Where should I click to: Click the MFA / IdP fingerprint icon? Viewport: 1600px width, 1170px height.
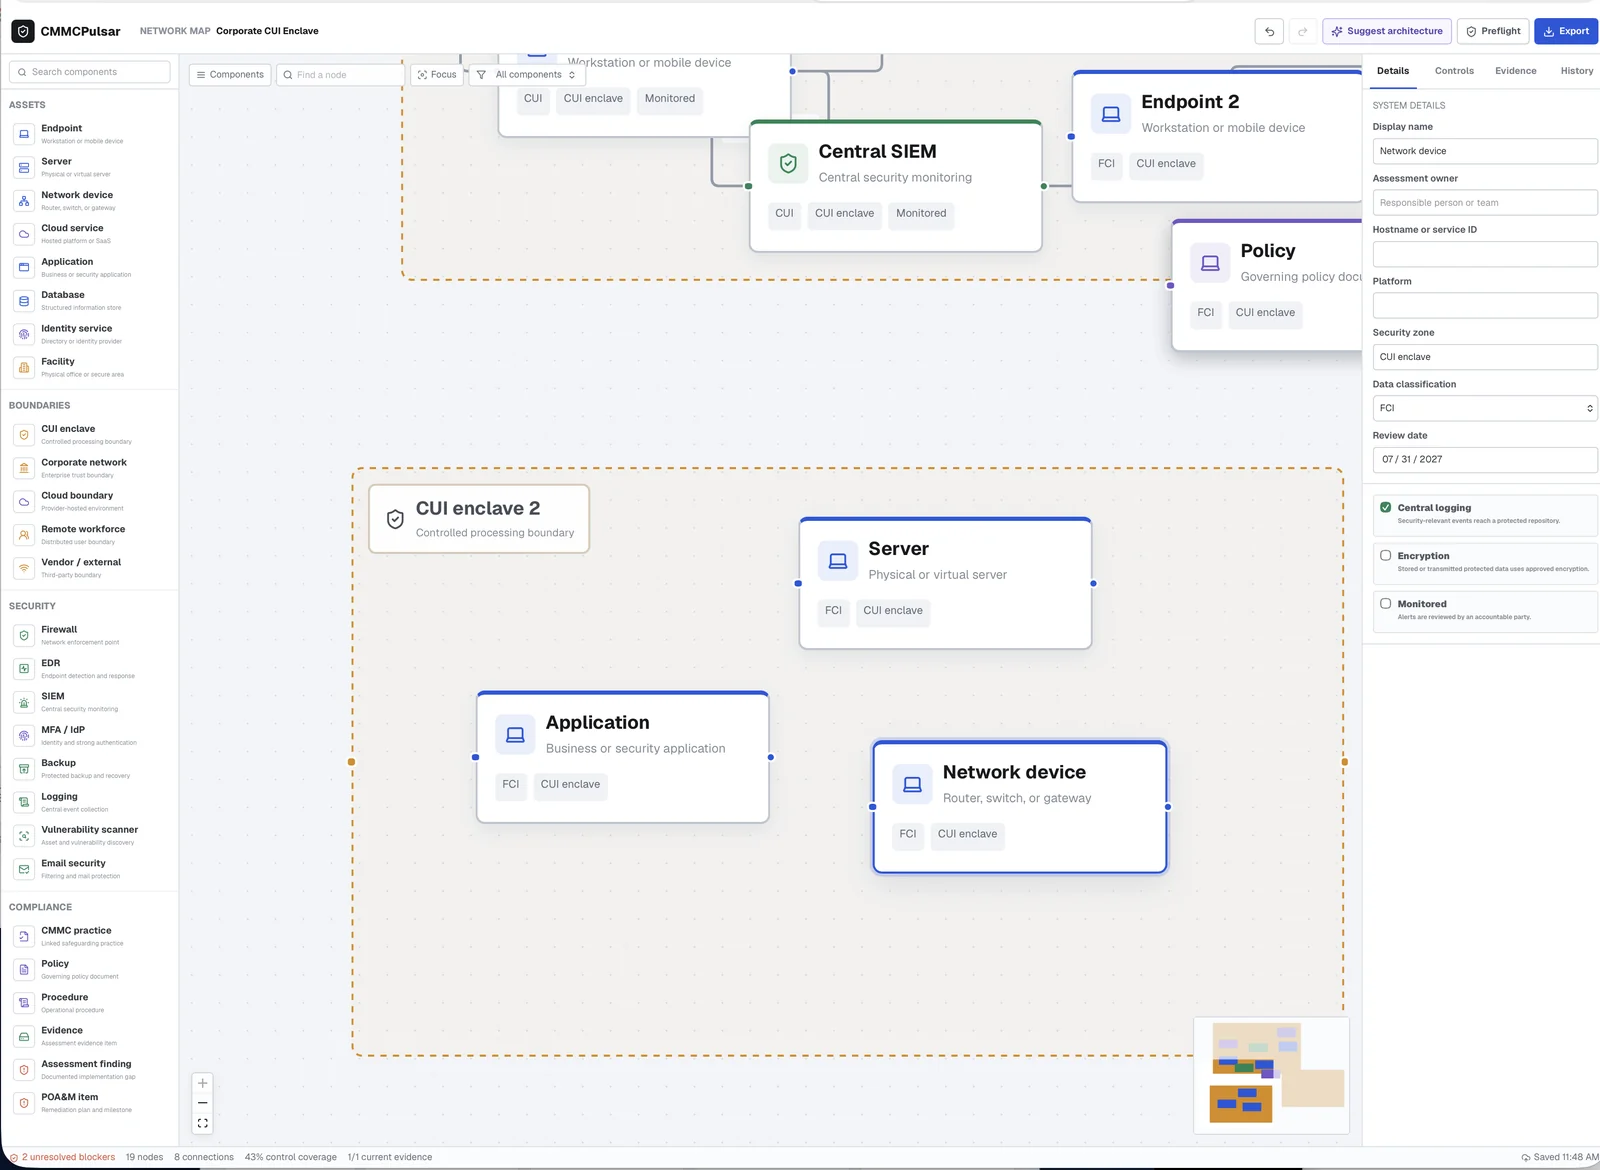click(x=24, y=736)
